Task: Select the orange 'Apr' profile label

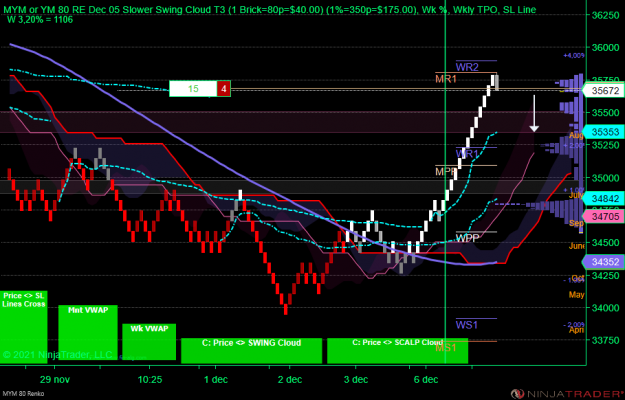Action: coord(577,330)
